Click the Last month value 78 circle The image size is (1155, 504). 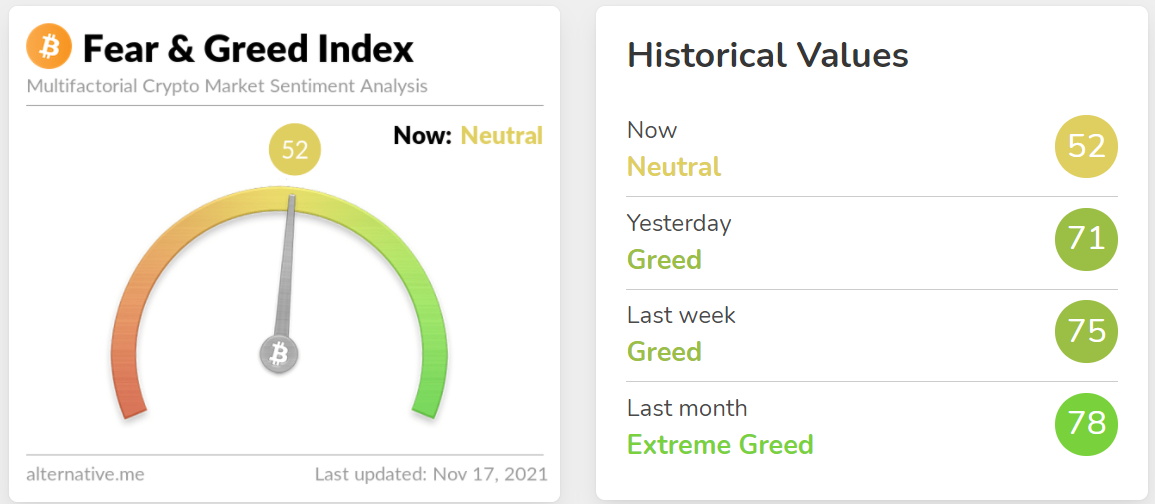(x=1086, y=424)
